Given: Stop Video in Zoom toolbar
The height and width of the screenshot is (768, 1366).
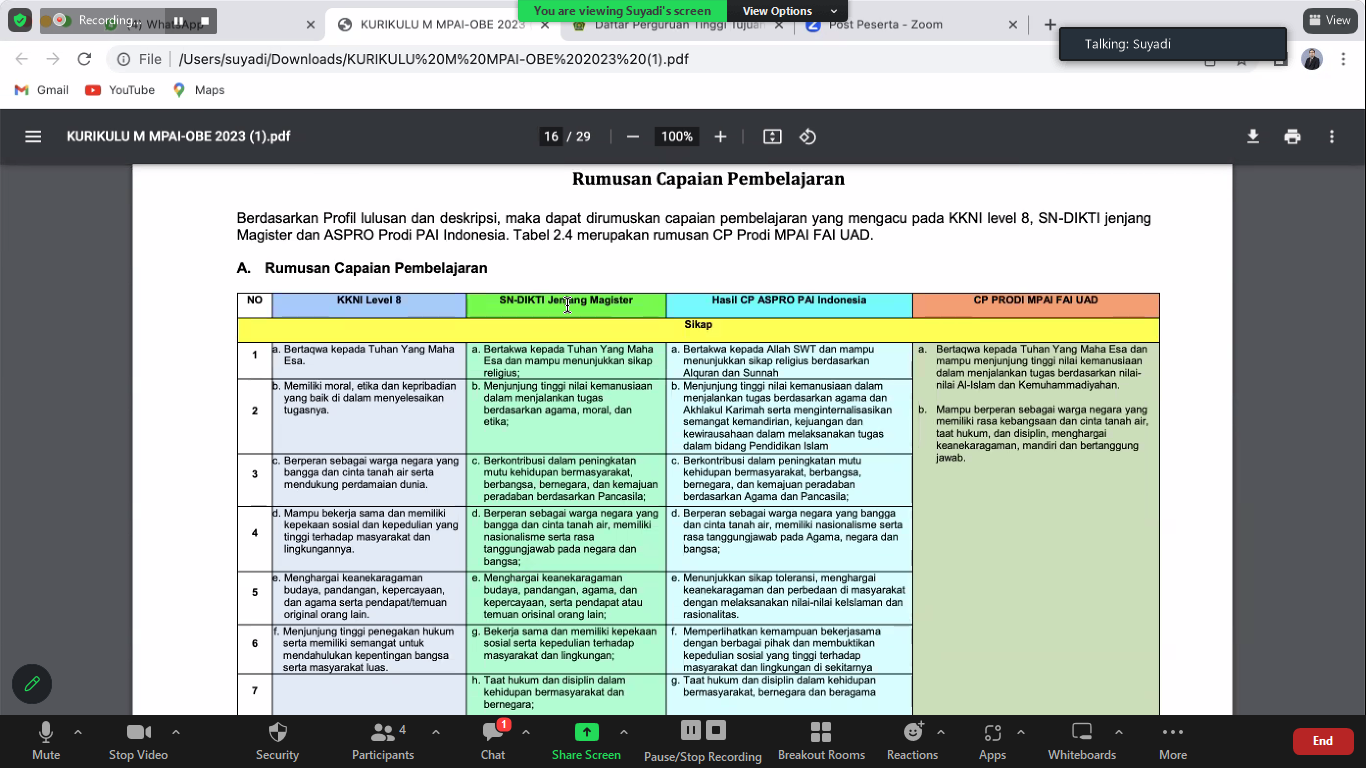Looking at the screenshot, I should (x=138, y=741).
